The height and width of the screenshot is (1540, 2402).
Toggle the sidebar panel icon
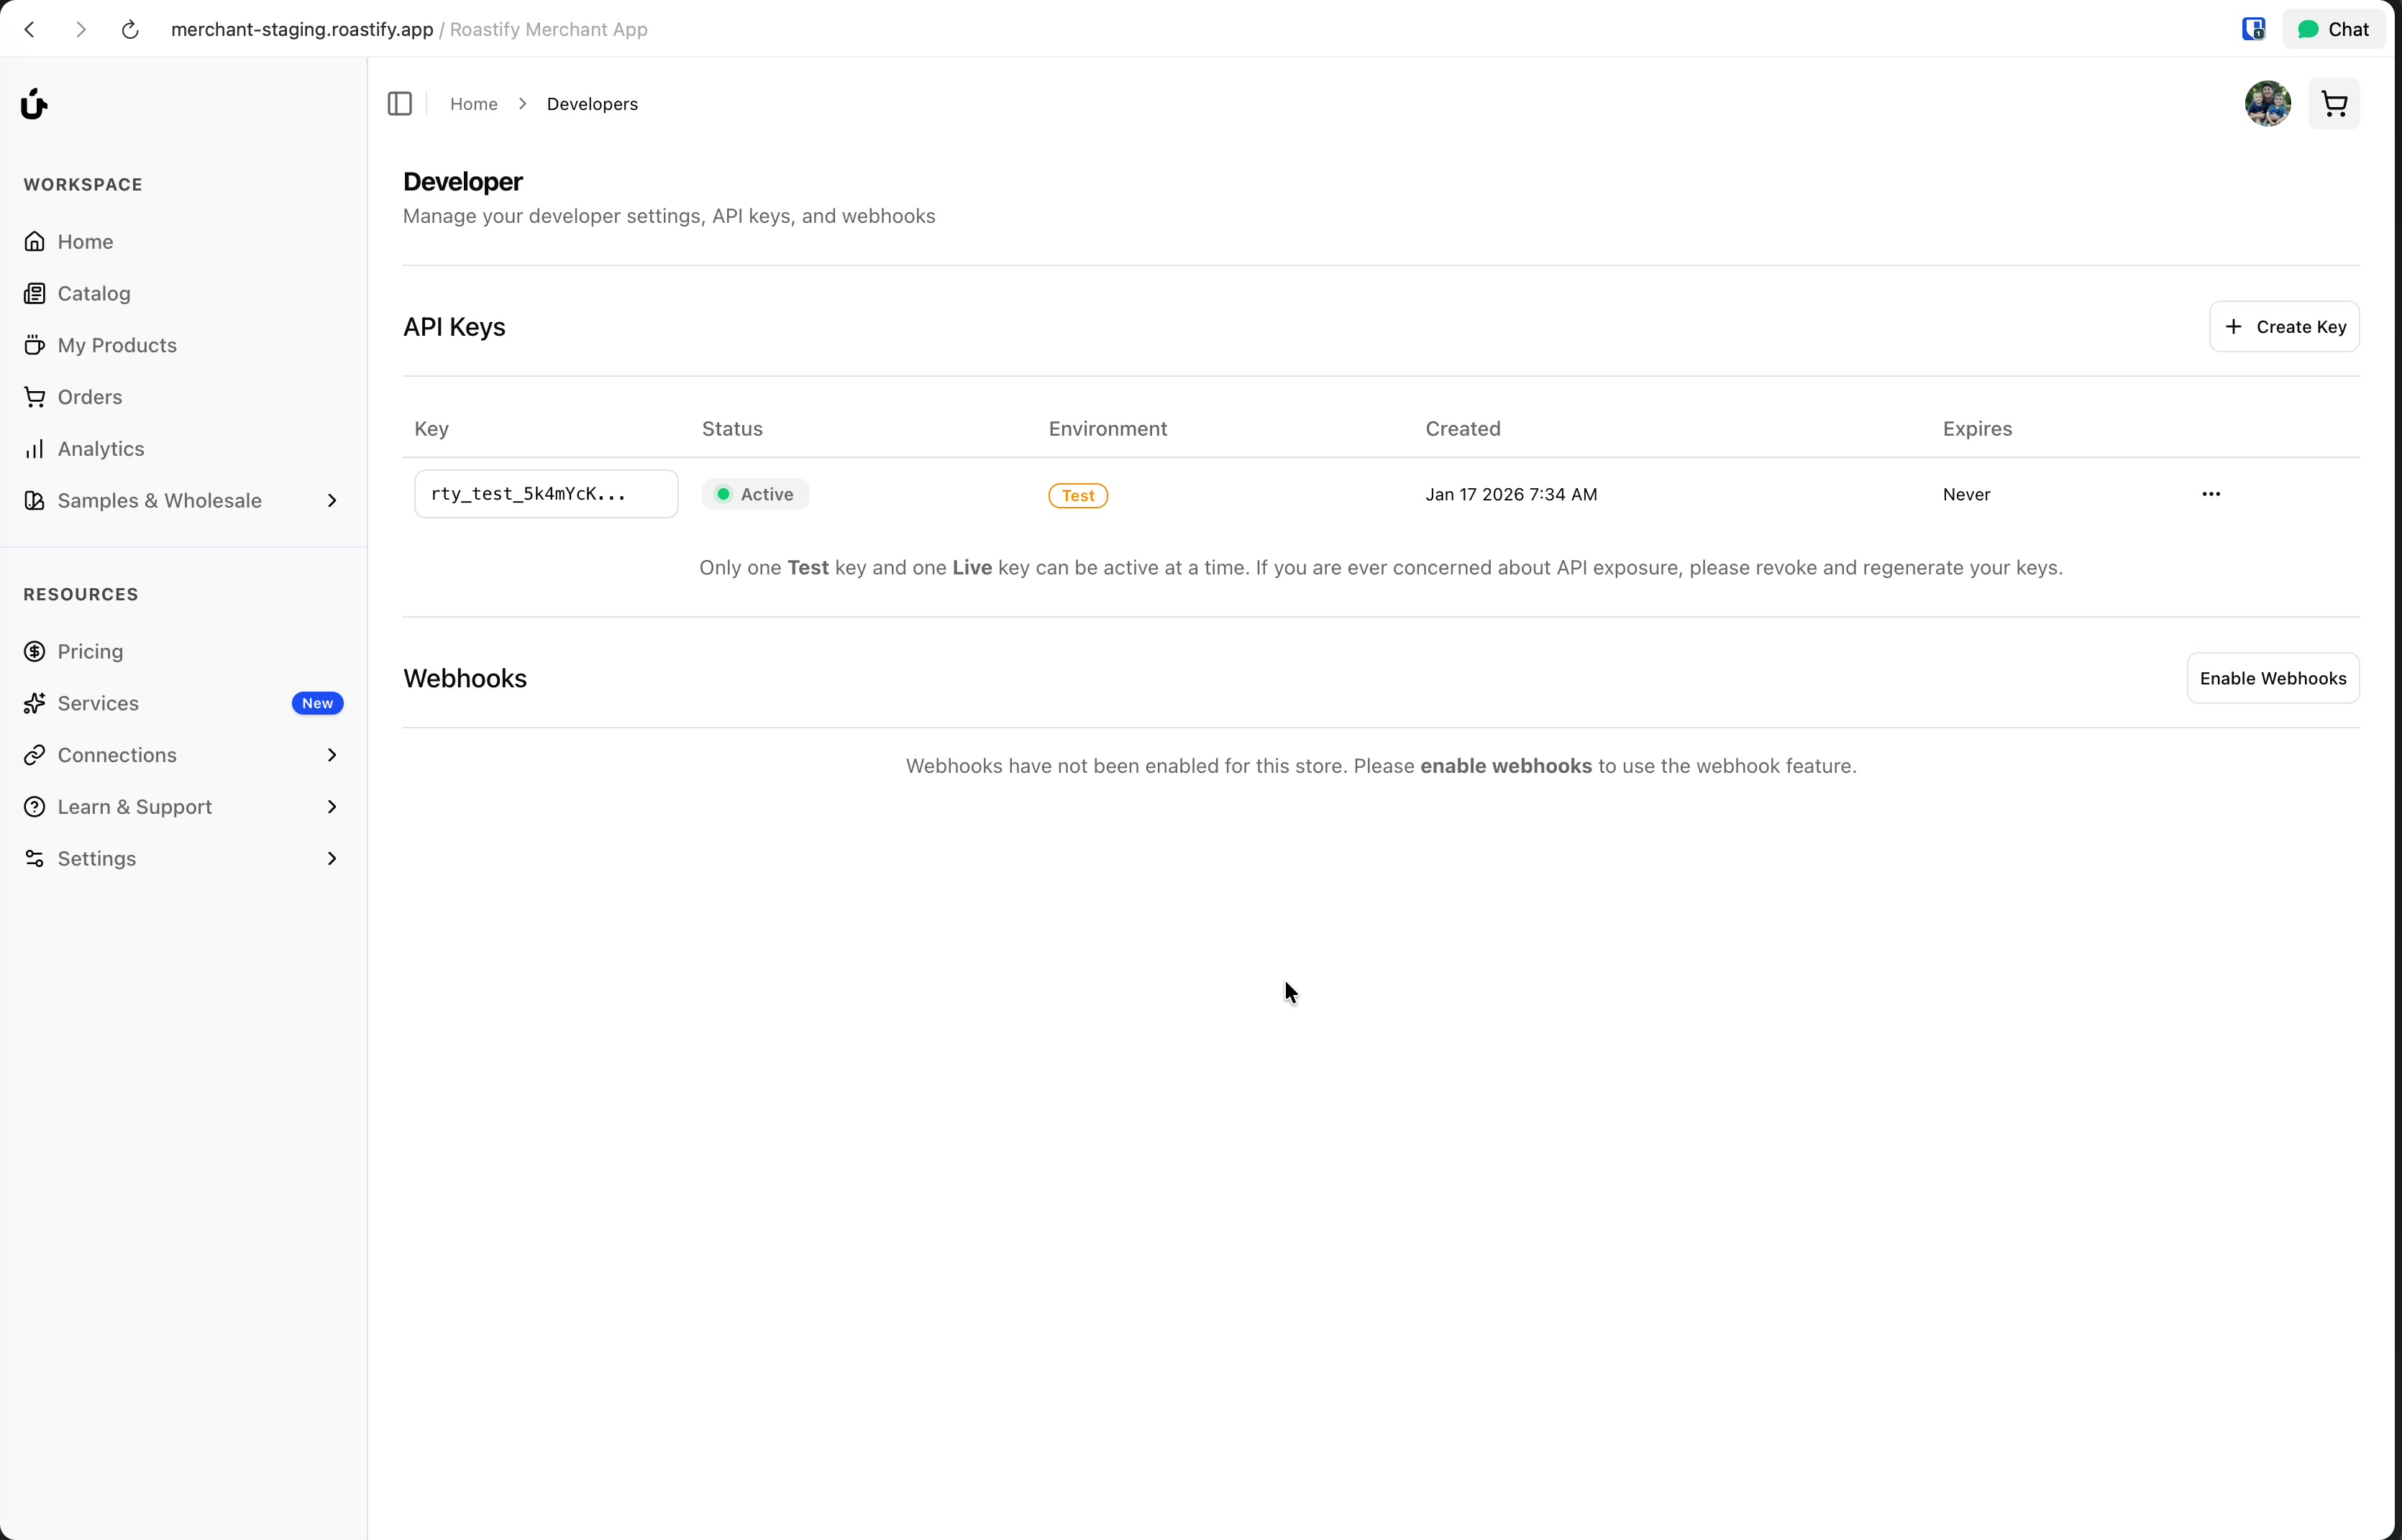coord(399,104)
